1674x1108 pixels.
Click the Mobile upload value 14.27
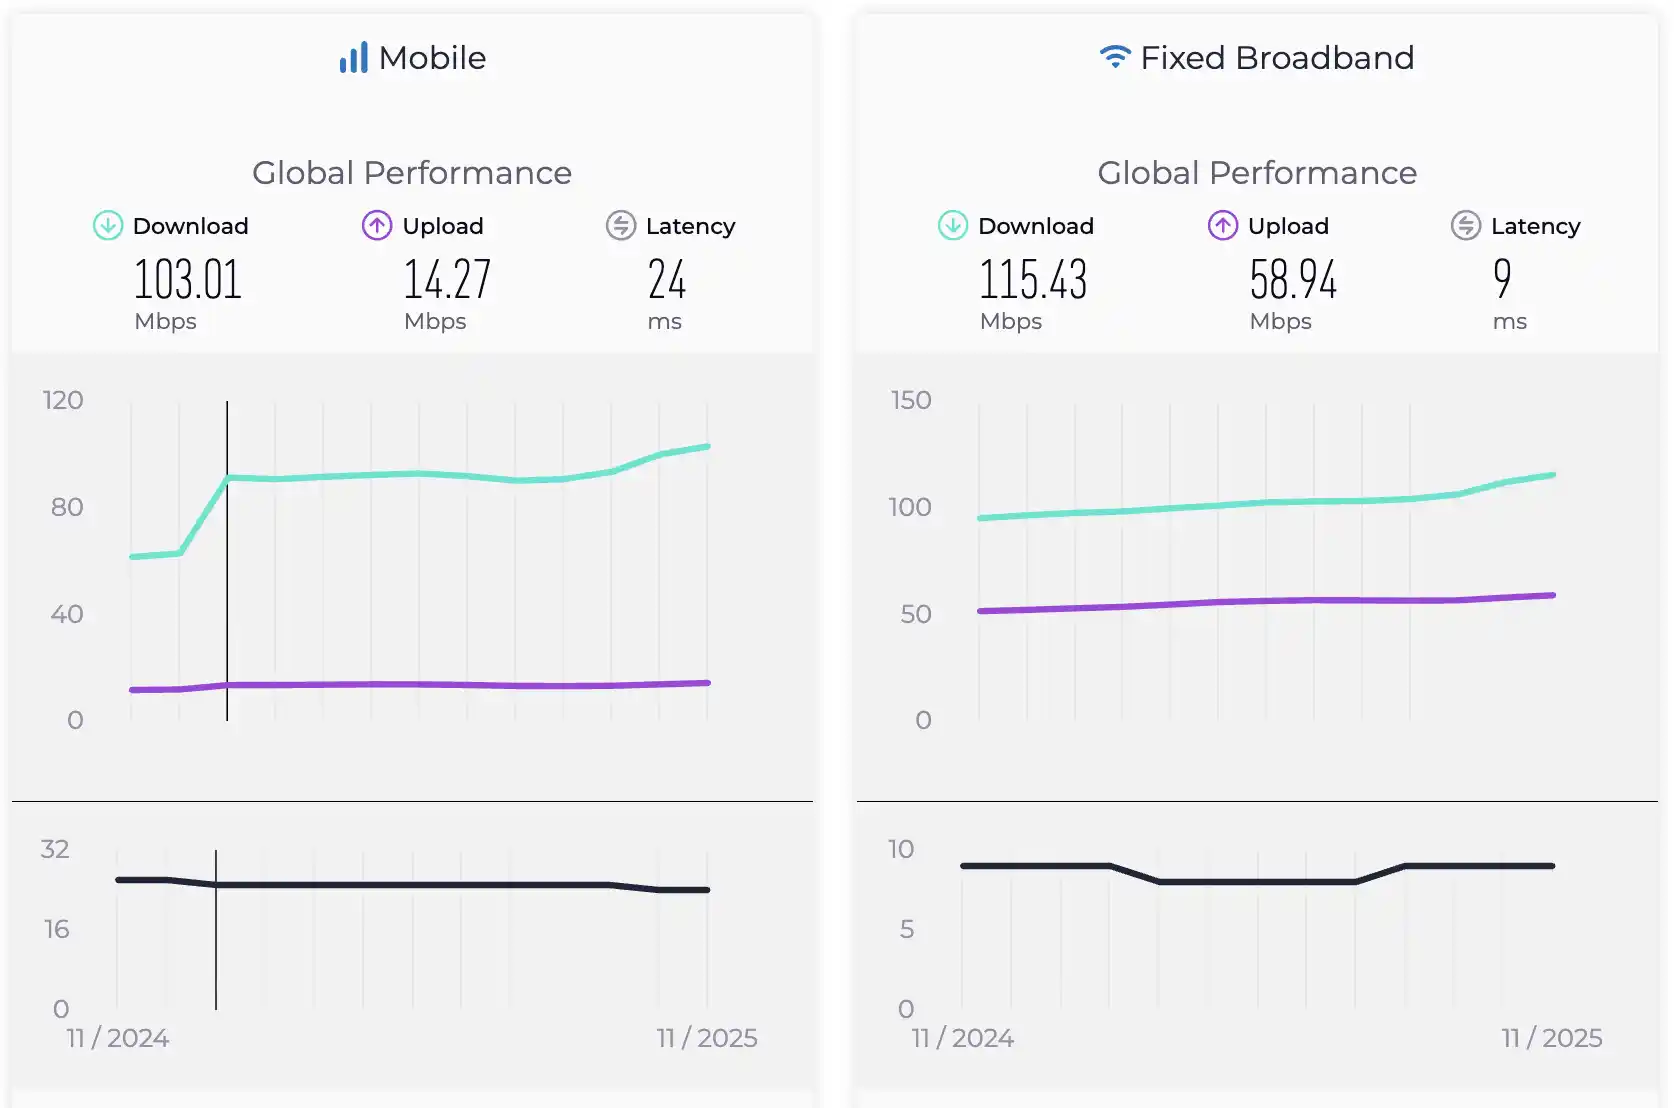tap(447, 280)
